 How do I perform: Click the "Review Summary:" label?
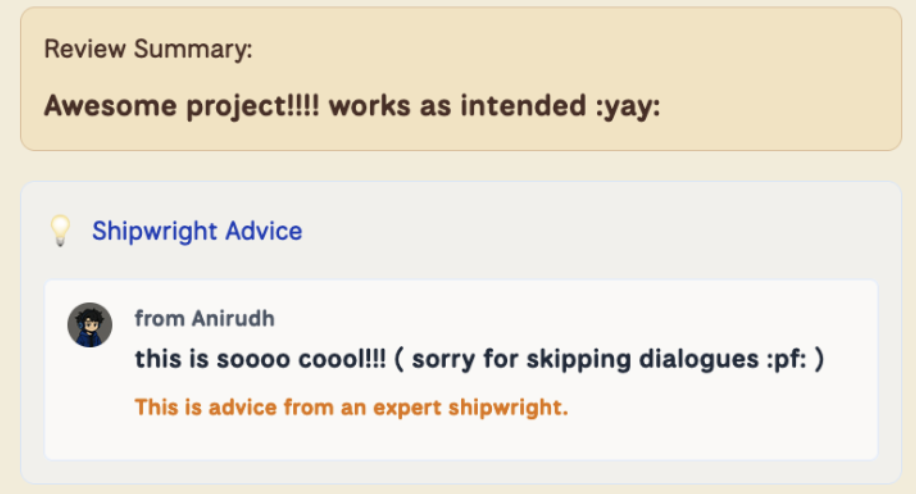click(148, 50)
